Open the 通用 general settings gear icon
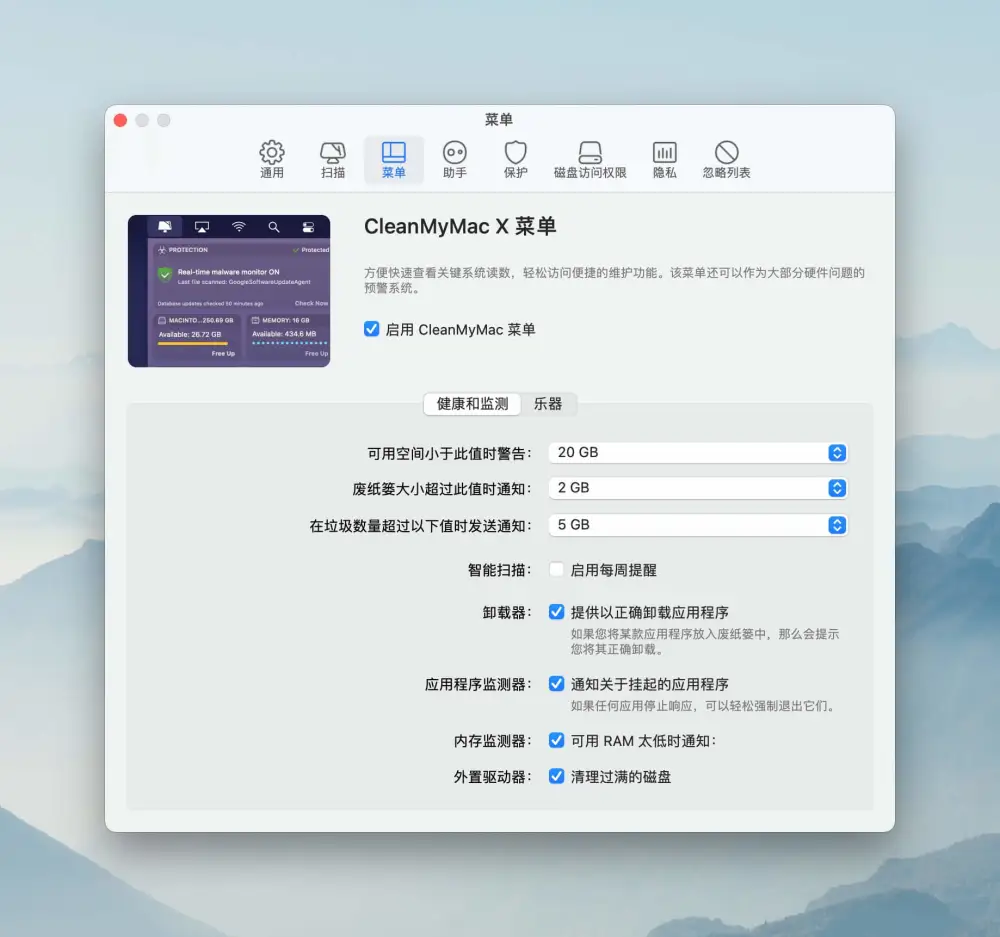 click(272, 153)
